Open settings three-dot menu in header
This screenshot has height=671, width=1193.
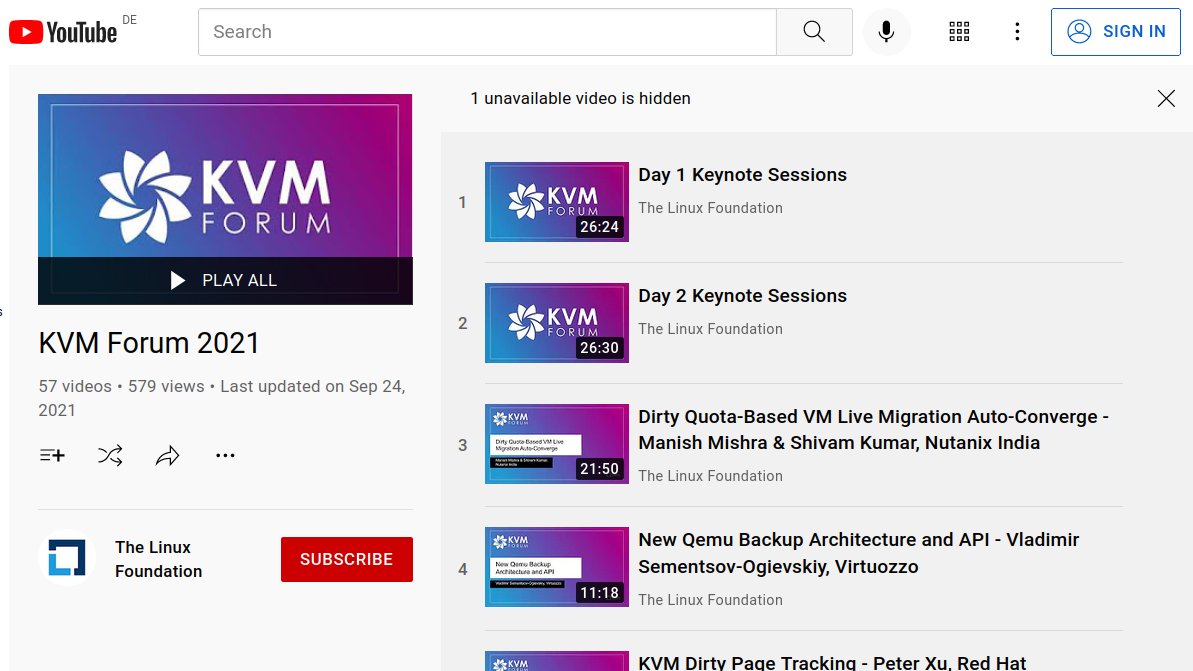[1017, 32]
